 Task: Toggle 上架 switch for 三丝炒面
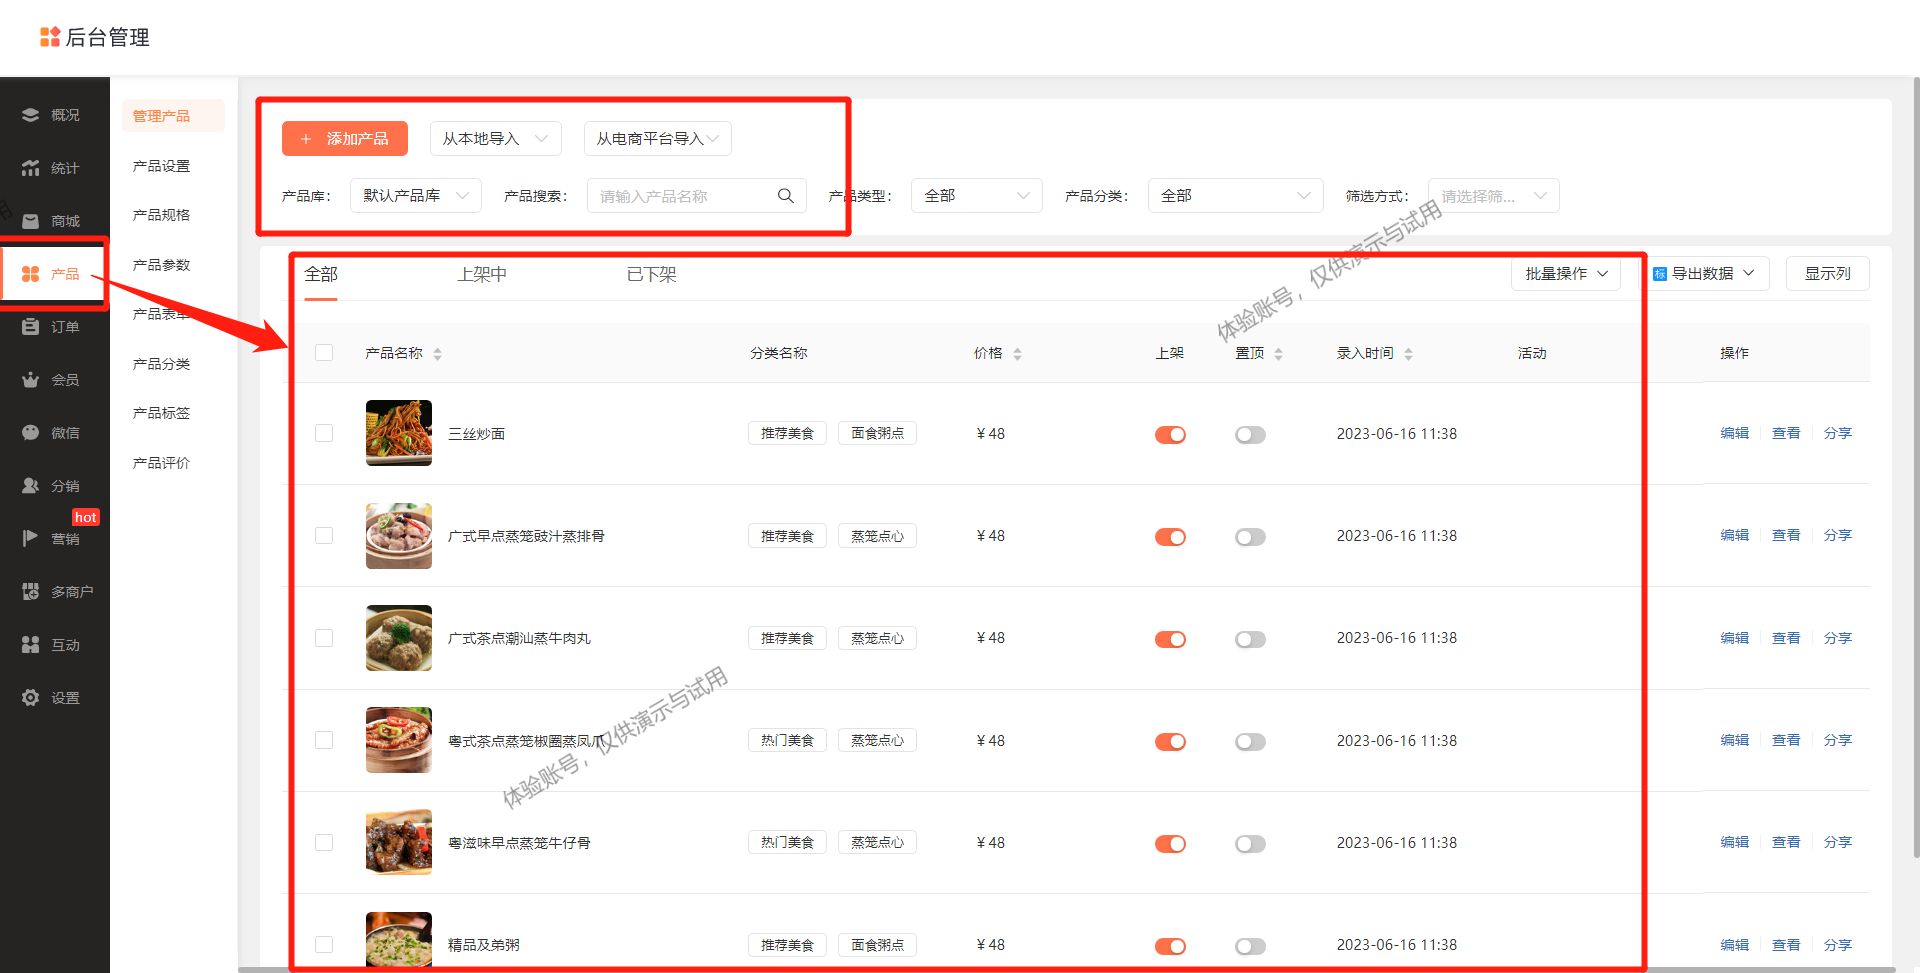coord(1170,435)
